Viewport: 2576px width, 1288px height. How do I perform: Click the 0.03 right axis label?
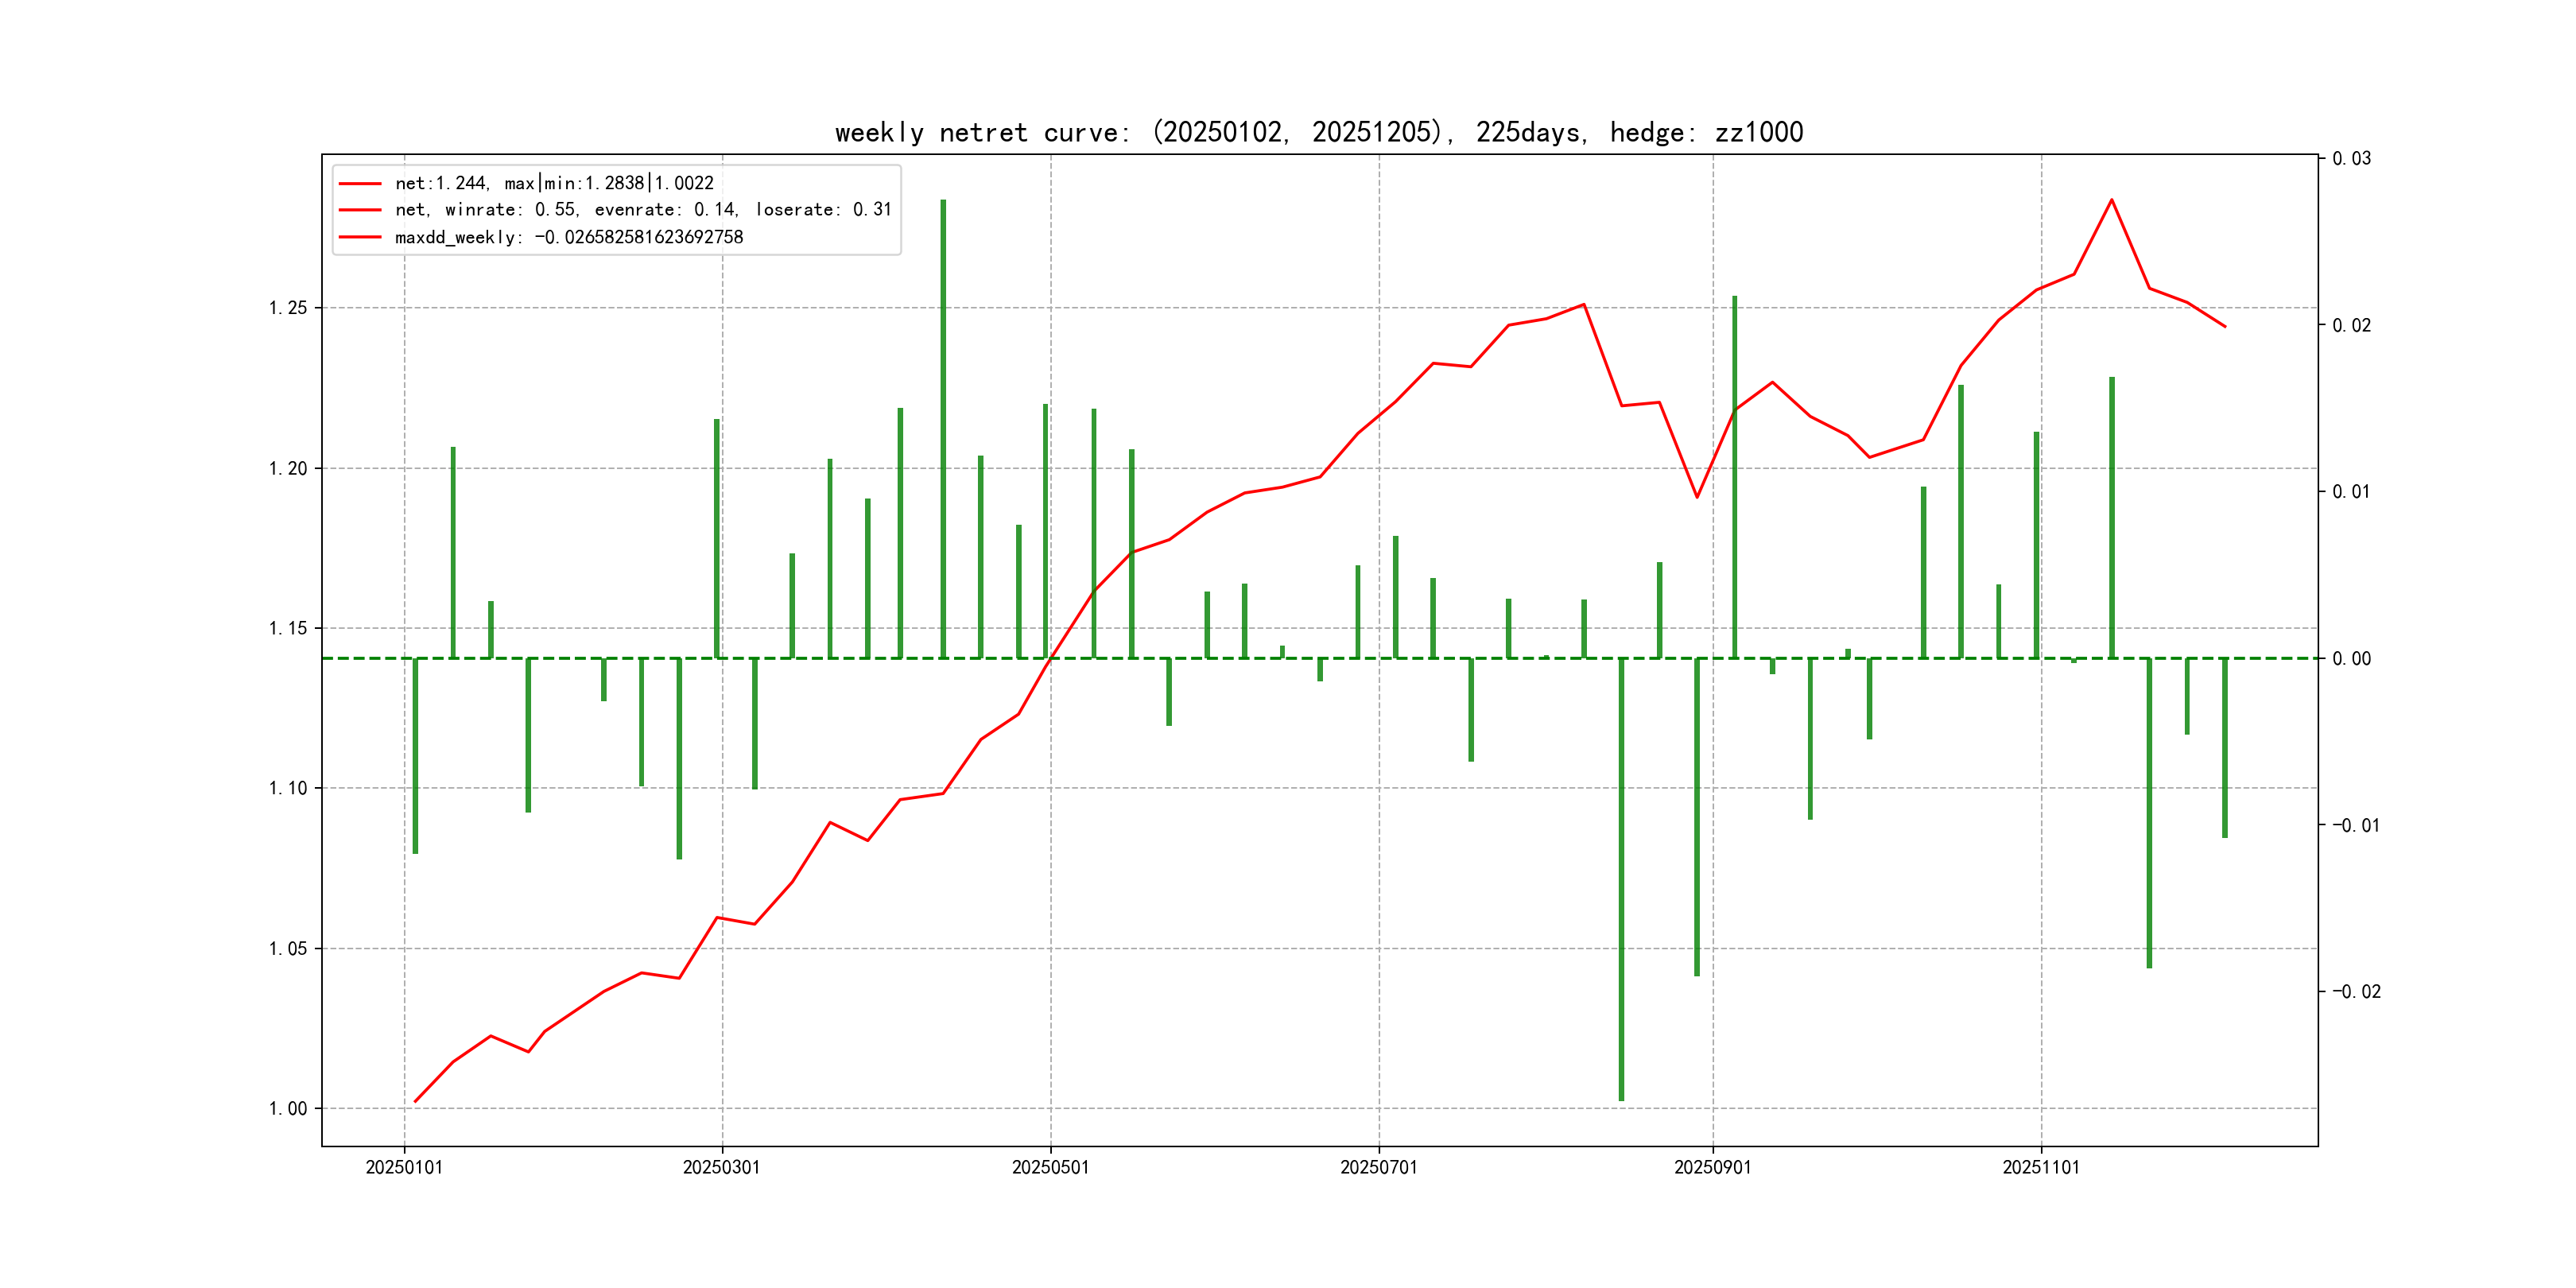[2351, 159]
